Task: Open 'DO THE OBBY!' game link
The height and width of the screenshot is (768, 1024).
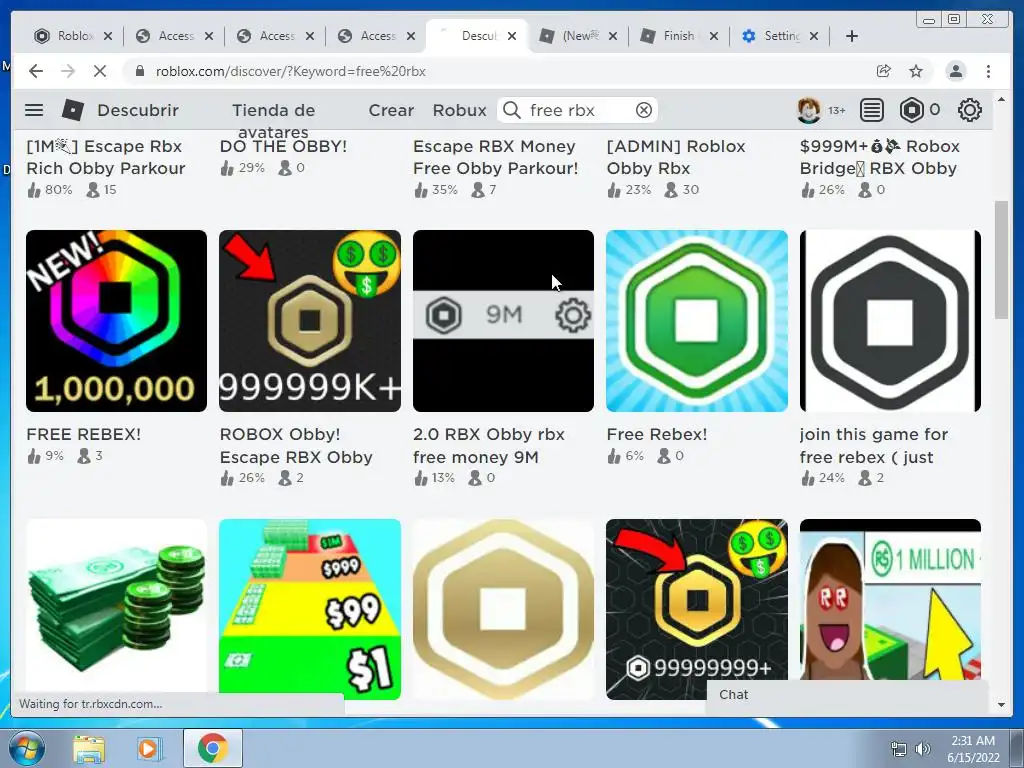Action: 283,146
